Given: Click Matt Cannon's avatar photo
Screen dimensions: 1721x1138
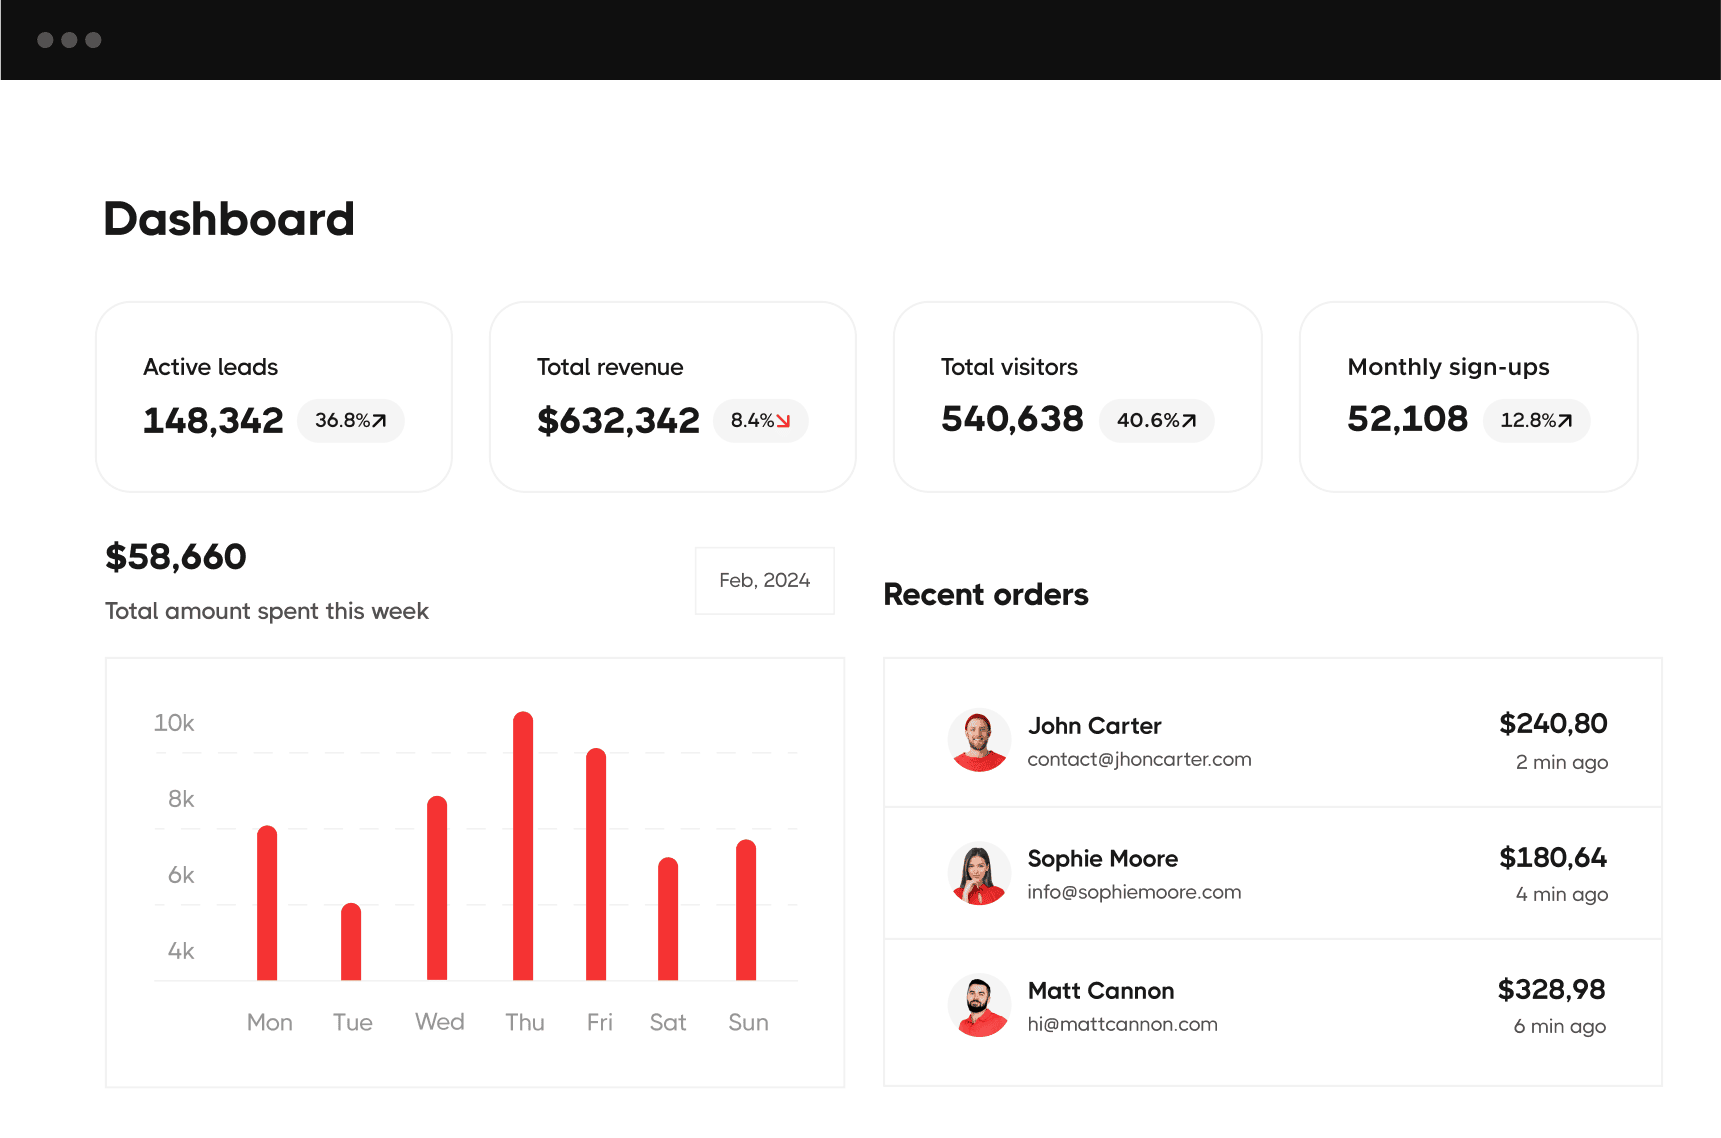Looking at the screenshot, I should click(980, 1005).
